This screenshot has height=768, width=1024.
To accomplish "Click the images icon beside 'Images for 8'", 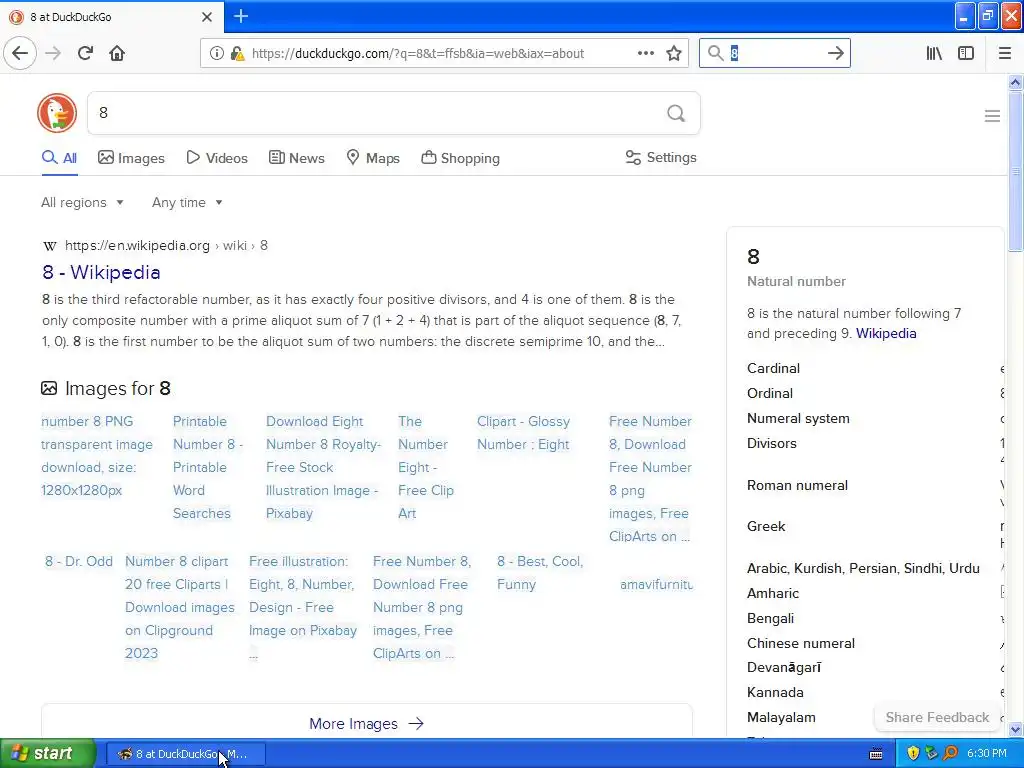I will (49, 389).
